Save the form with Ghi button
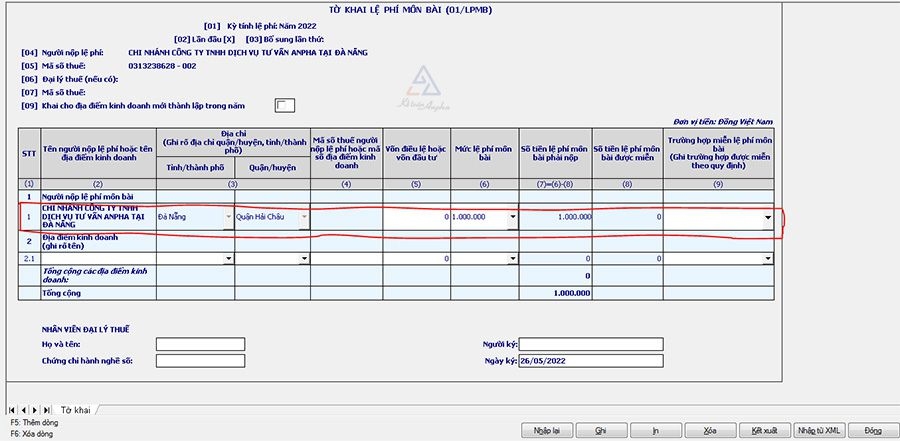Screen dimensions: 900x441 pos(601,430)
